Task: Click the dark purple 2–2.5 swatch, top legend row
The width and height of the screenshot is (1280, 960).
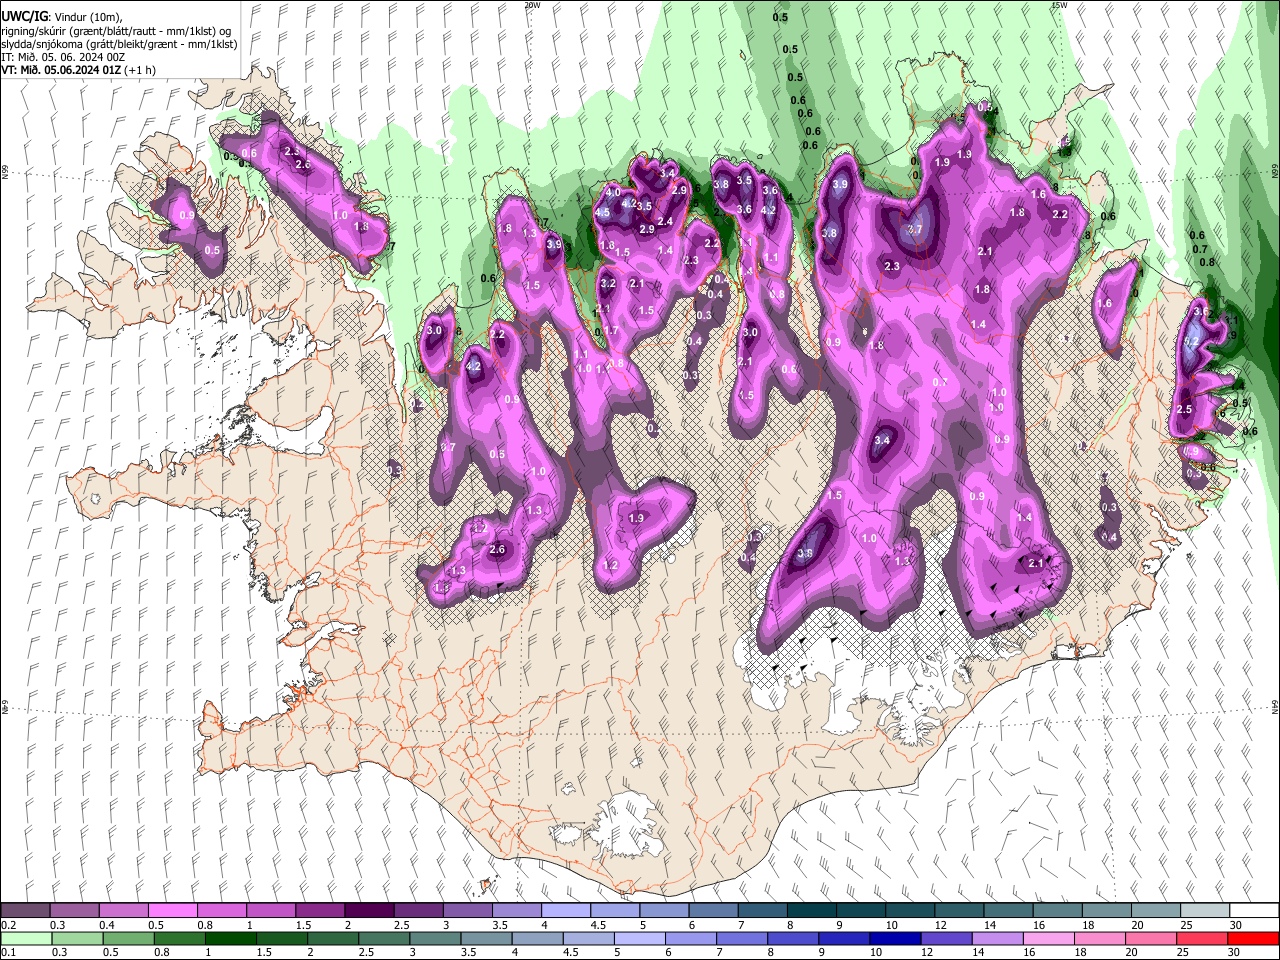Action: [370, 911]
